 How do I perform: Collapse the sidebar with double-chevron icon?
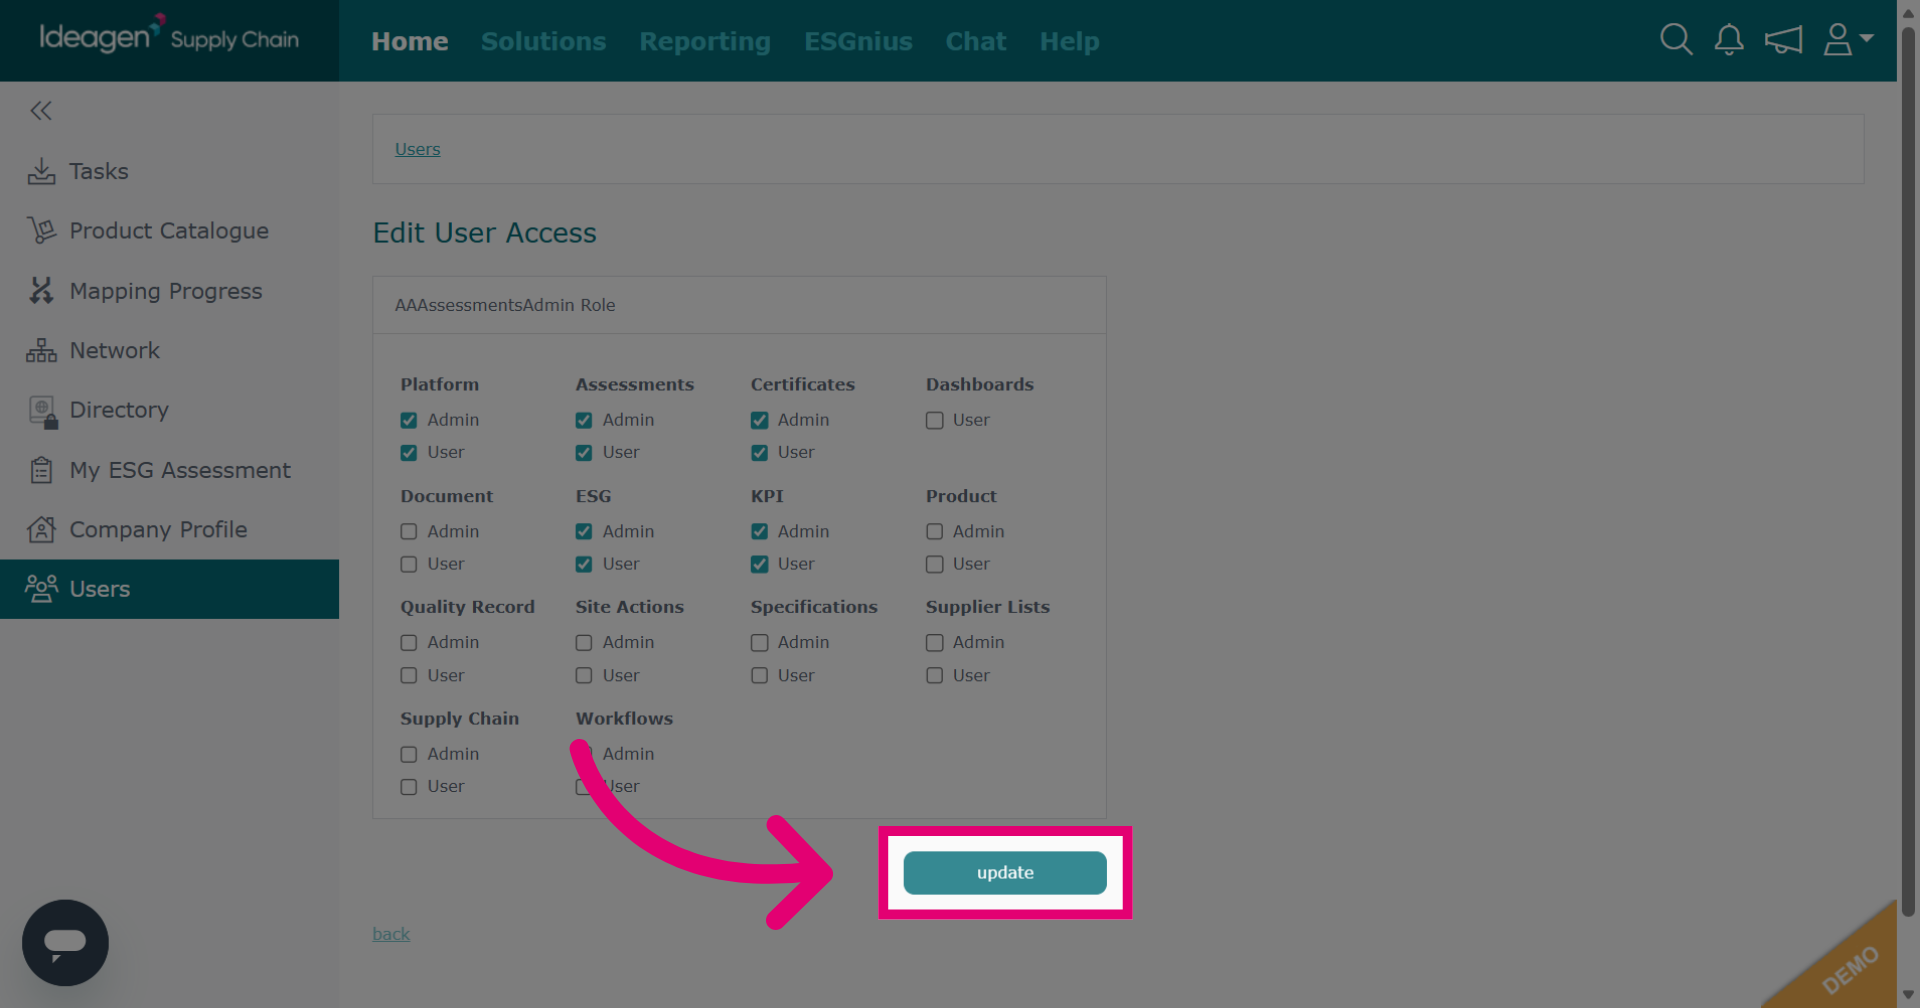[41, 111]
